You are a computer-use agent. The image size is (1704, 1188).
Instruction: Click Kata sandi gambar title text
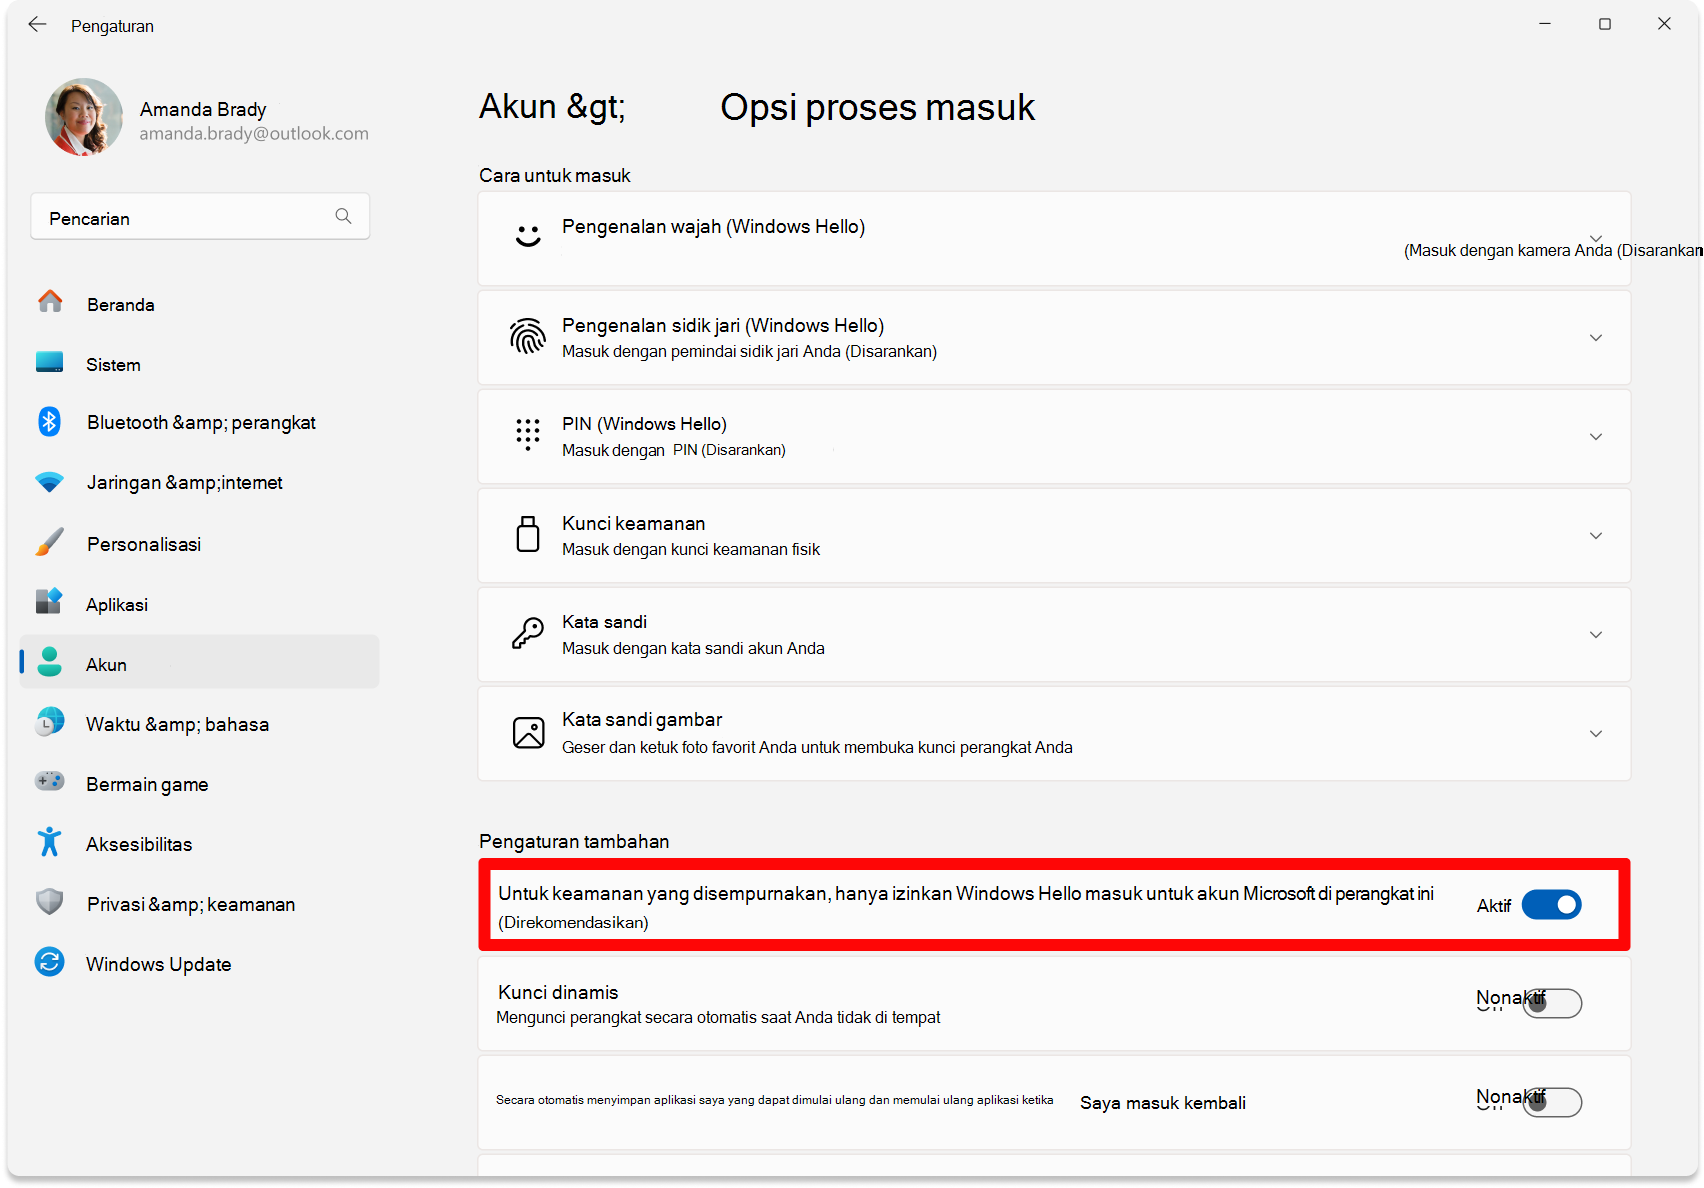(x=642, y=720)
